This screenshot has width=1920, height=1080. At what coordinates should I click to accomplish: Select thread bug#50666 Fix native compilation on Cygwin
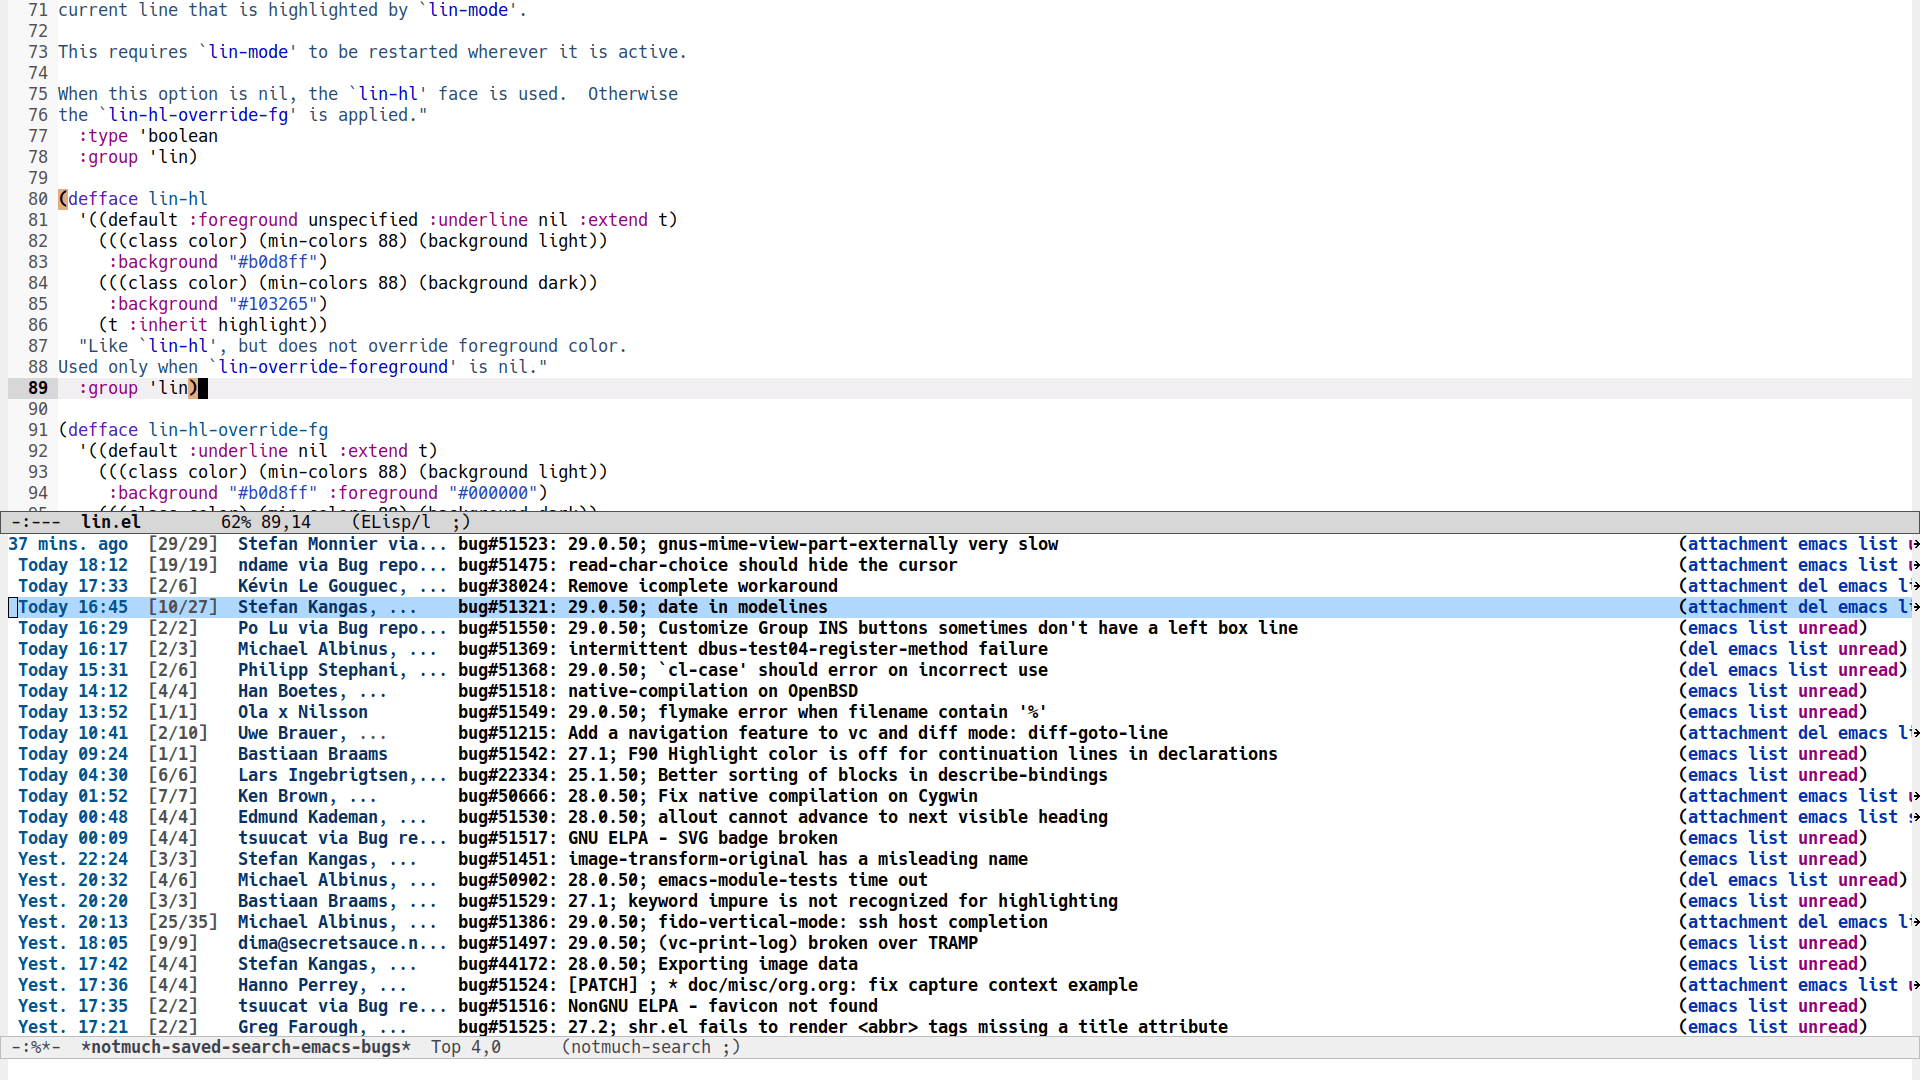tap(718, 796)
